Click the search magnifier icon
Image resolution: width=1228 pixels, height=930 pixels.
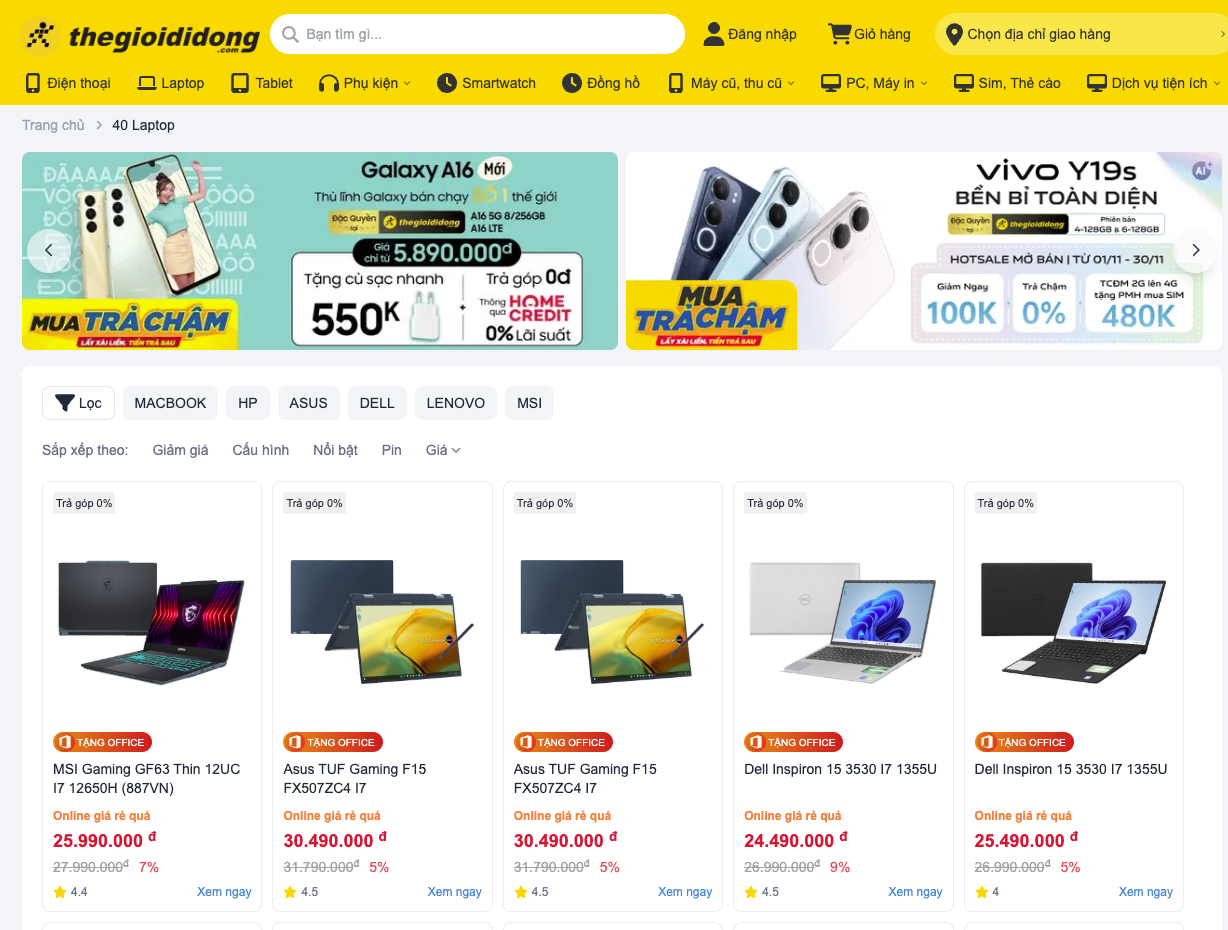pyautogui.click(x=291, y=34)
